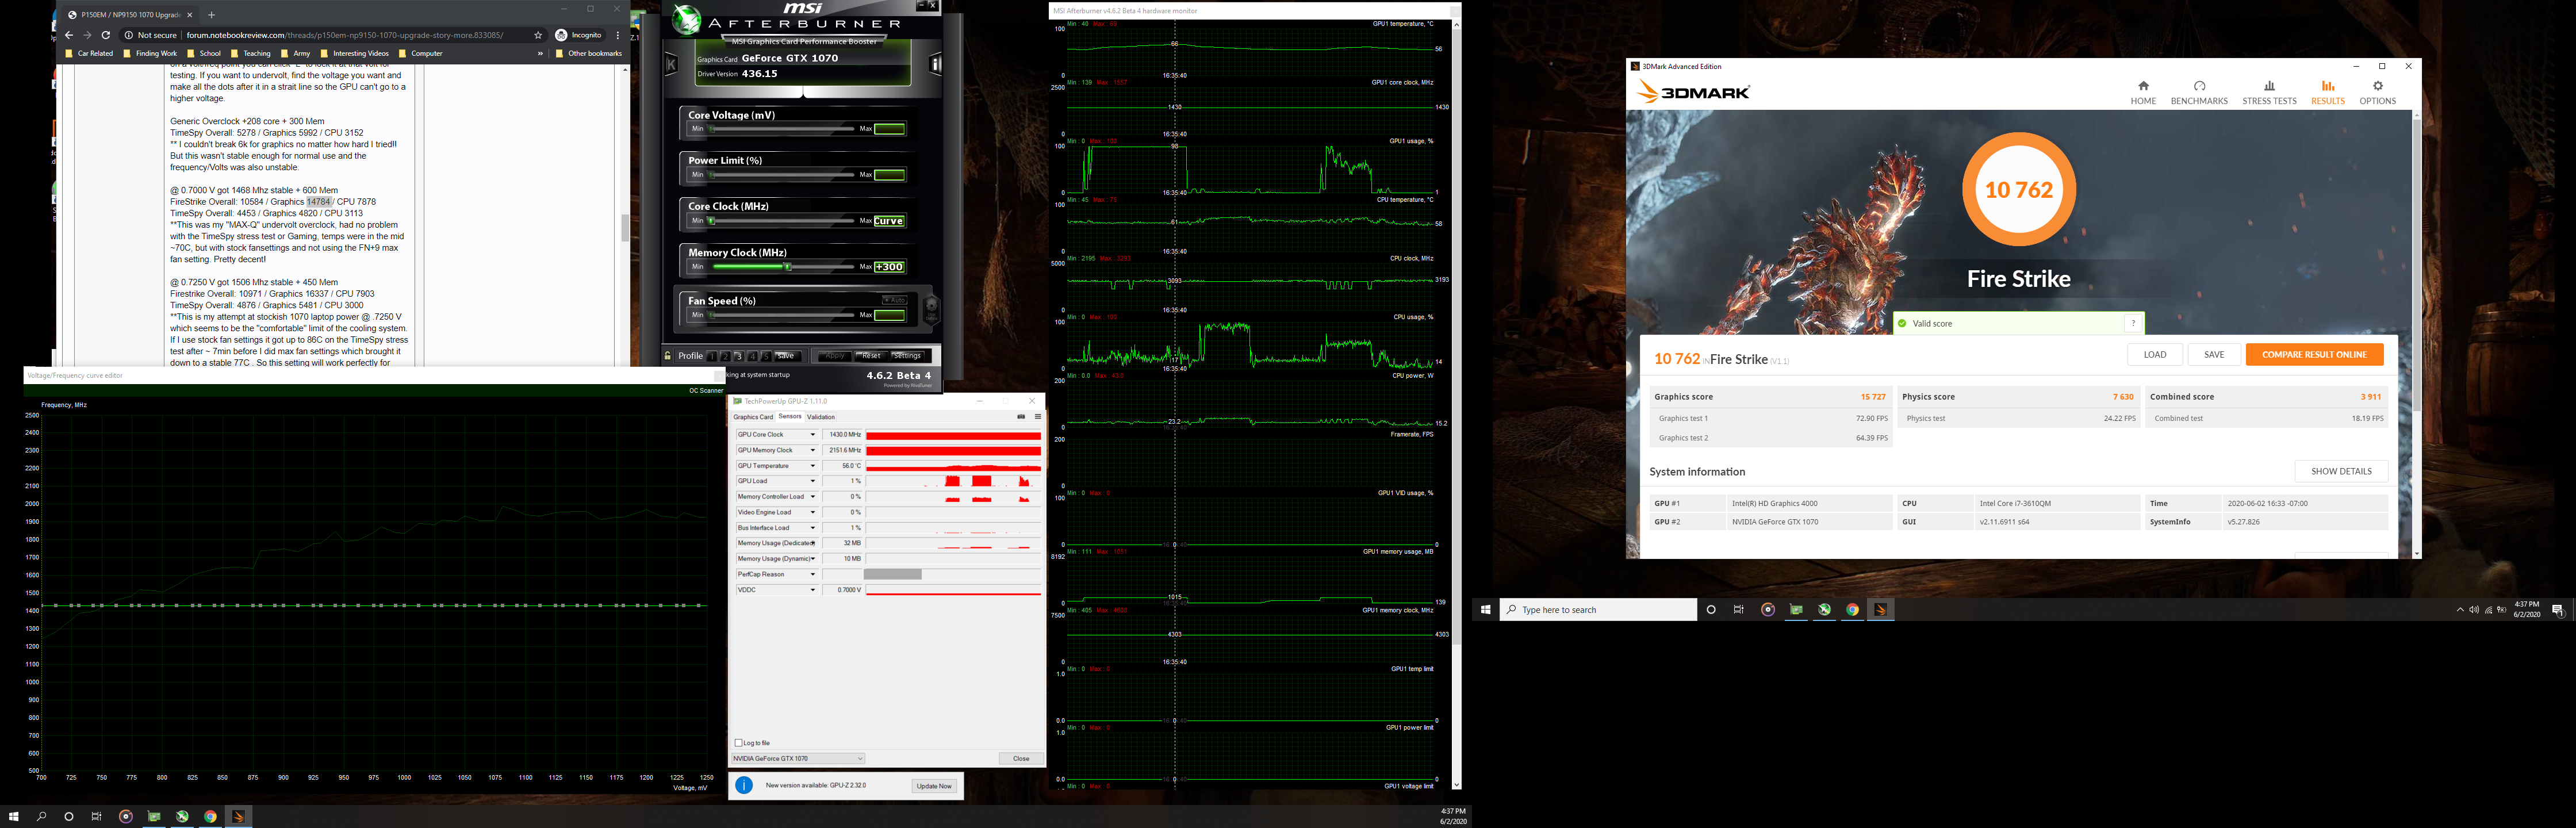Viewport: 2576px width, 828px height.
Task: Click the Chrome address bar URL
Action: pos(344,35)
